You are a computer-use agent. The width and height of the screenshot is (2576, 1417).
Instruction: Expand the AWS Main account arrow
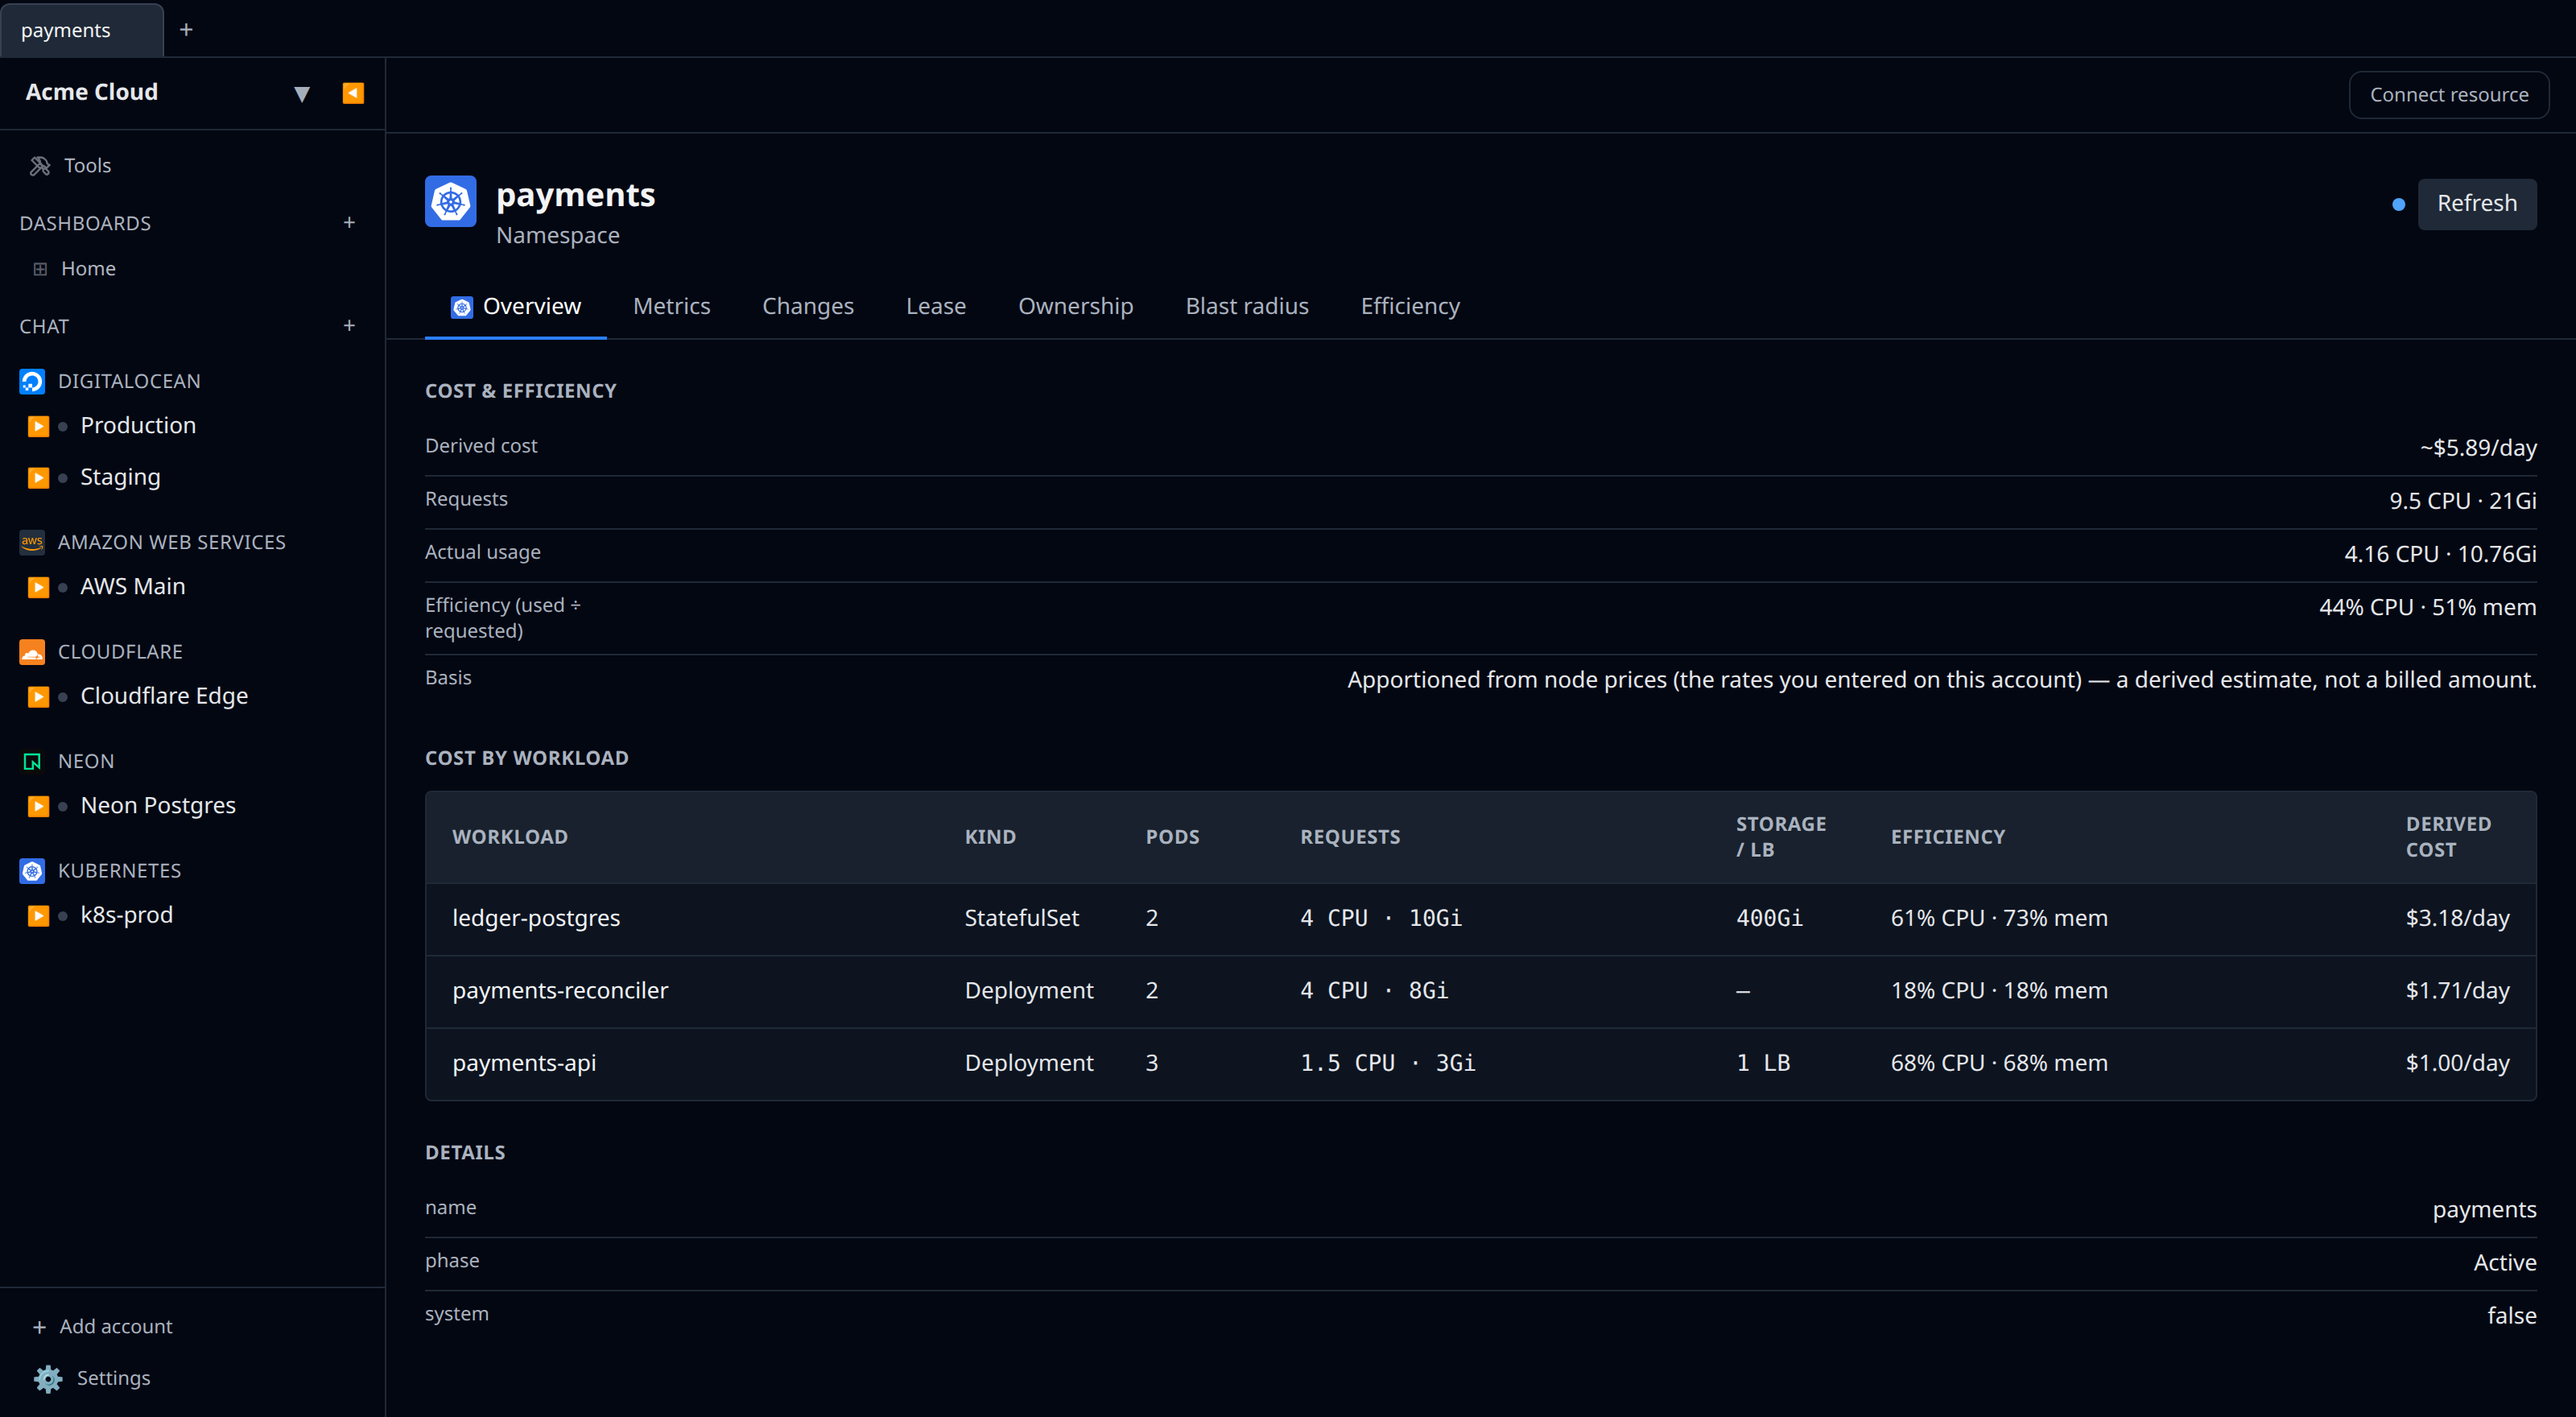[38, 587]
